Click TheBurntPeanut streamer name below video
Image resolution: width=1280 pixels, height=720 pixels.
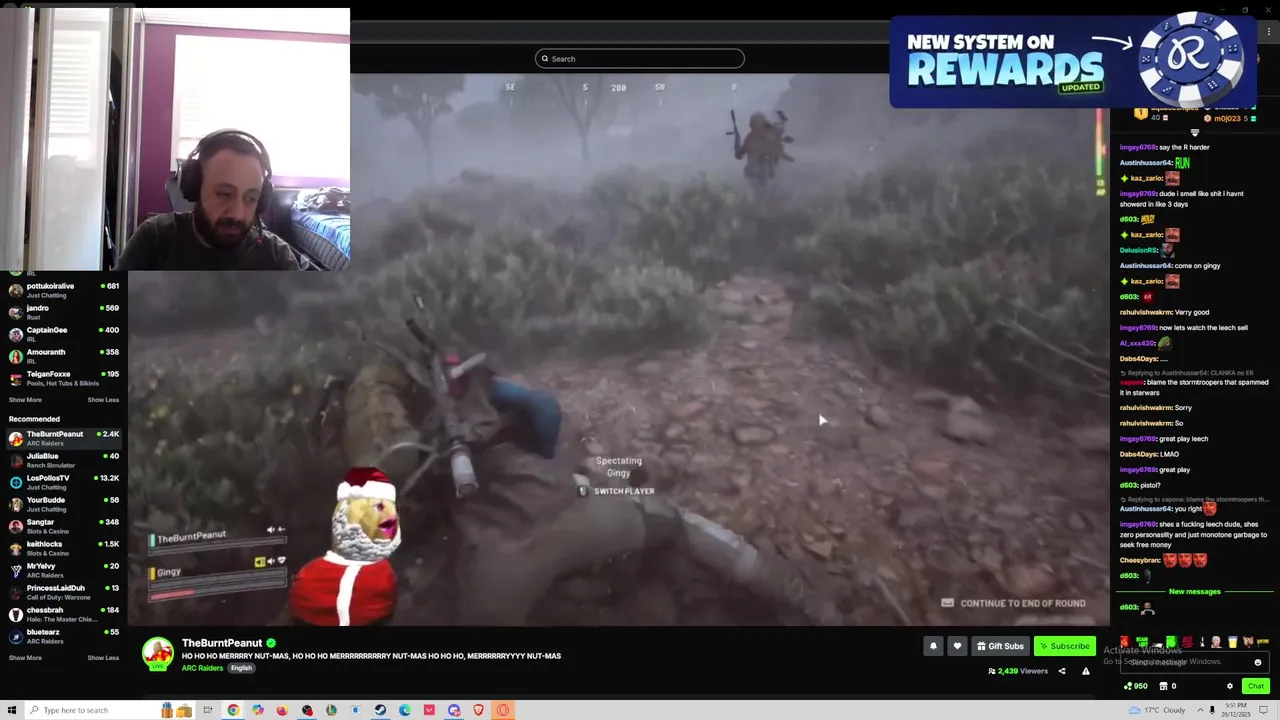tap(222, 643)
